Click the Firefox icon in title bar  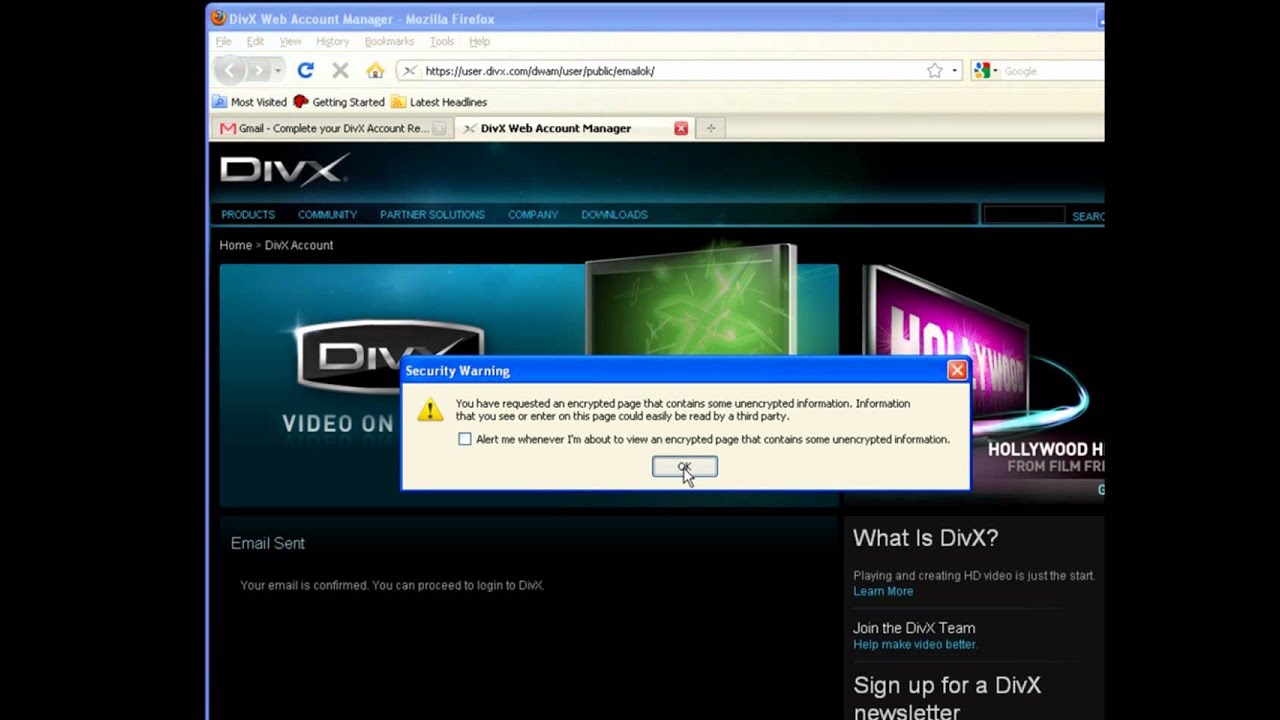point(218,18)
